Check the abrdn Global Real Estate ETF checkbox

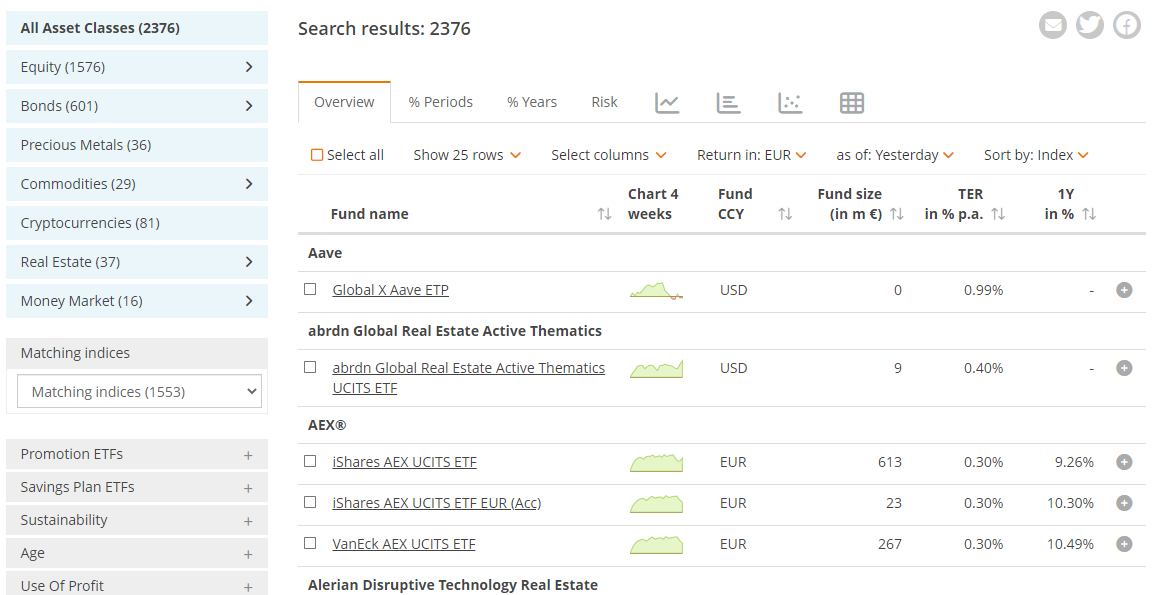pyautogui.click(x=310, y=367)
